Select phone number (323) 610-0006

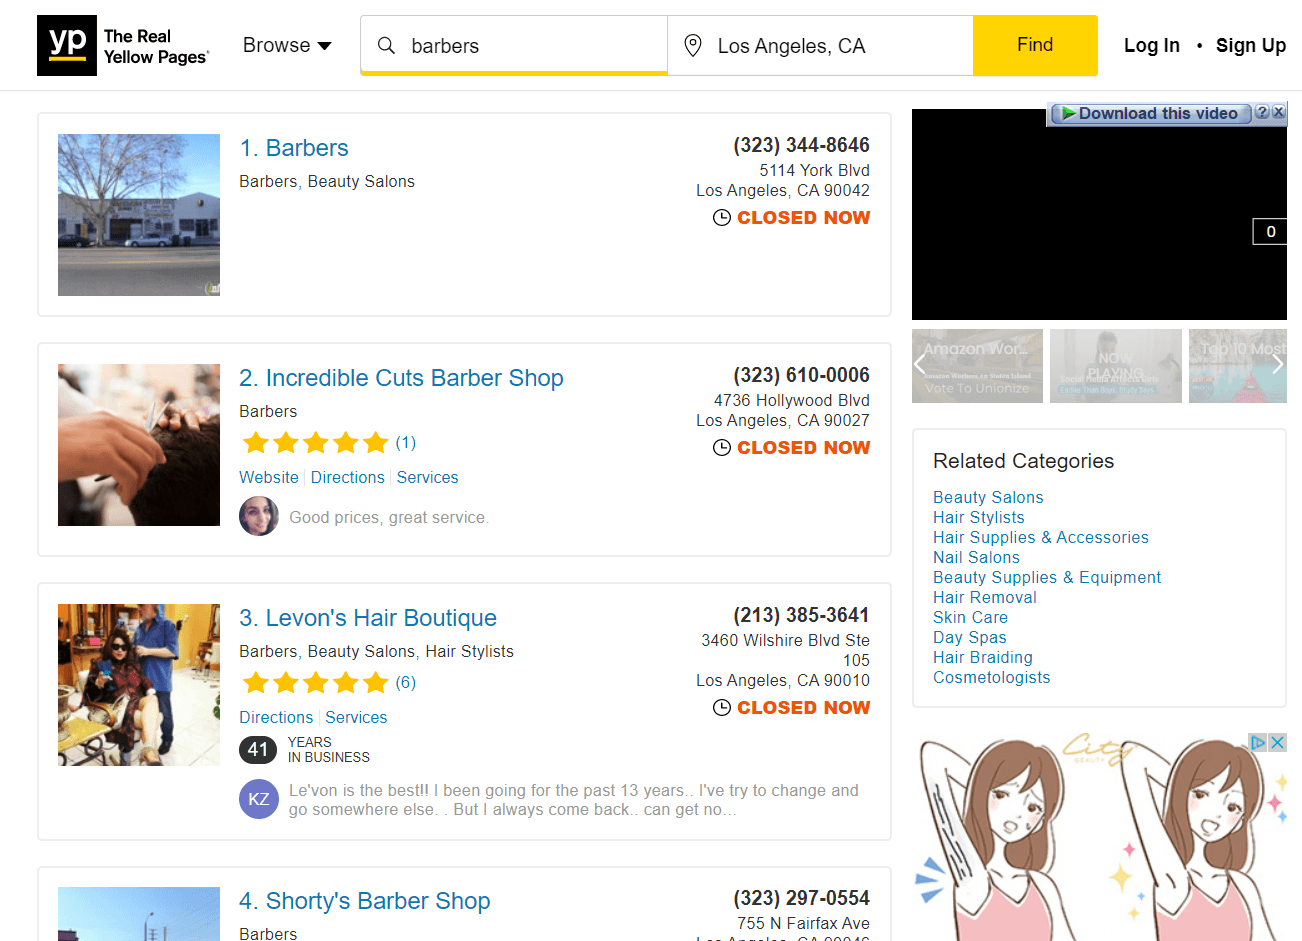click(801, 375)
